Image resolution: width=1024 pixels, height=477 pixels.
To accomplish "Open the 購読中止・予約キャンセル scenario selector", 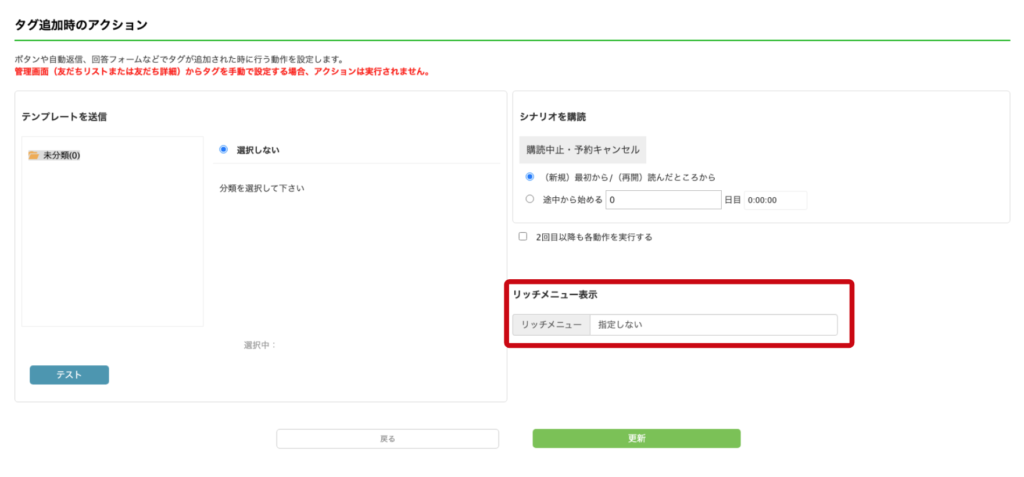I will coord(583,150).
